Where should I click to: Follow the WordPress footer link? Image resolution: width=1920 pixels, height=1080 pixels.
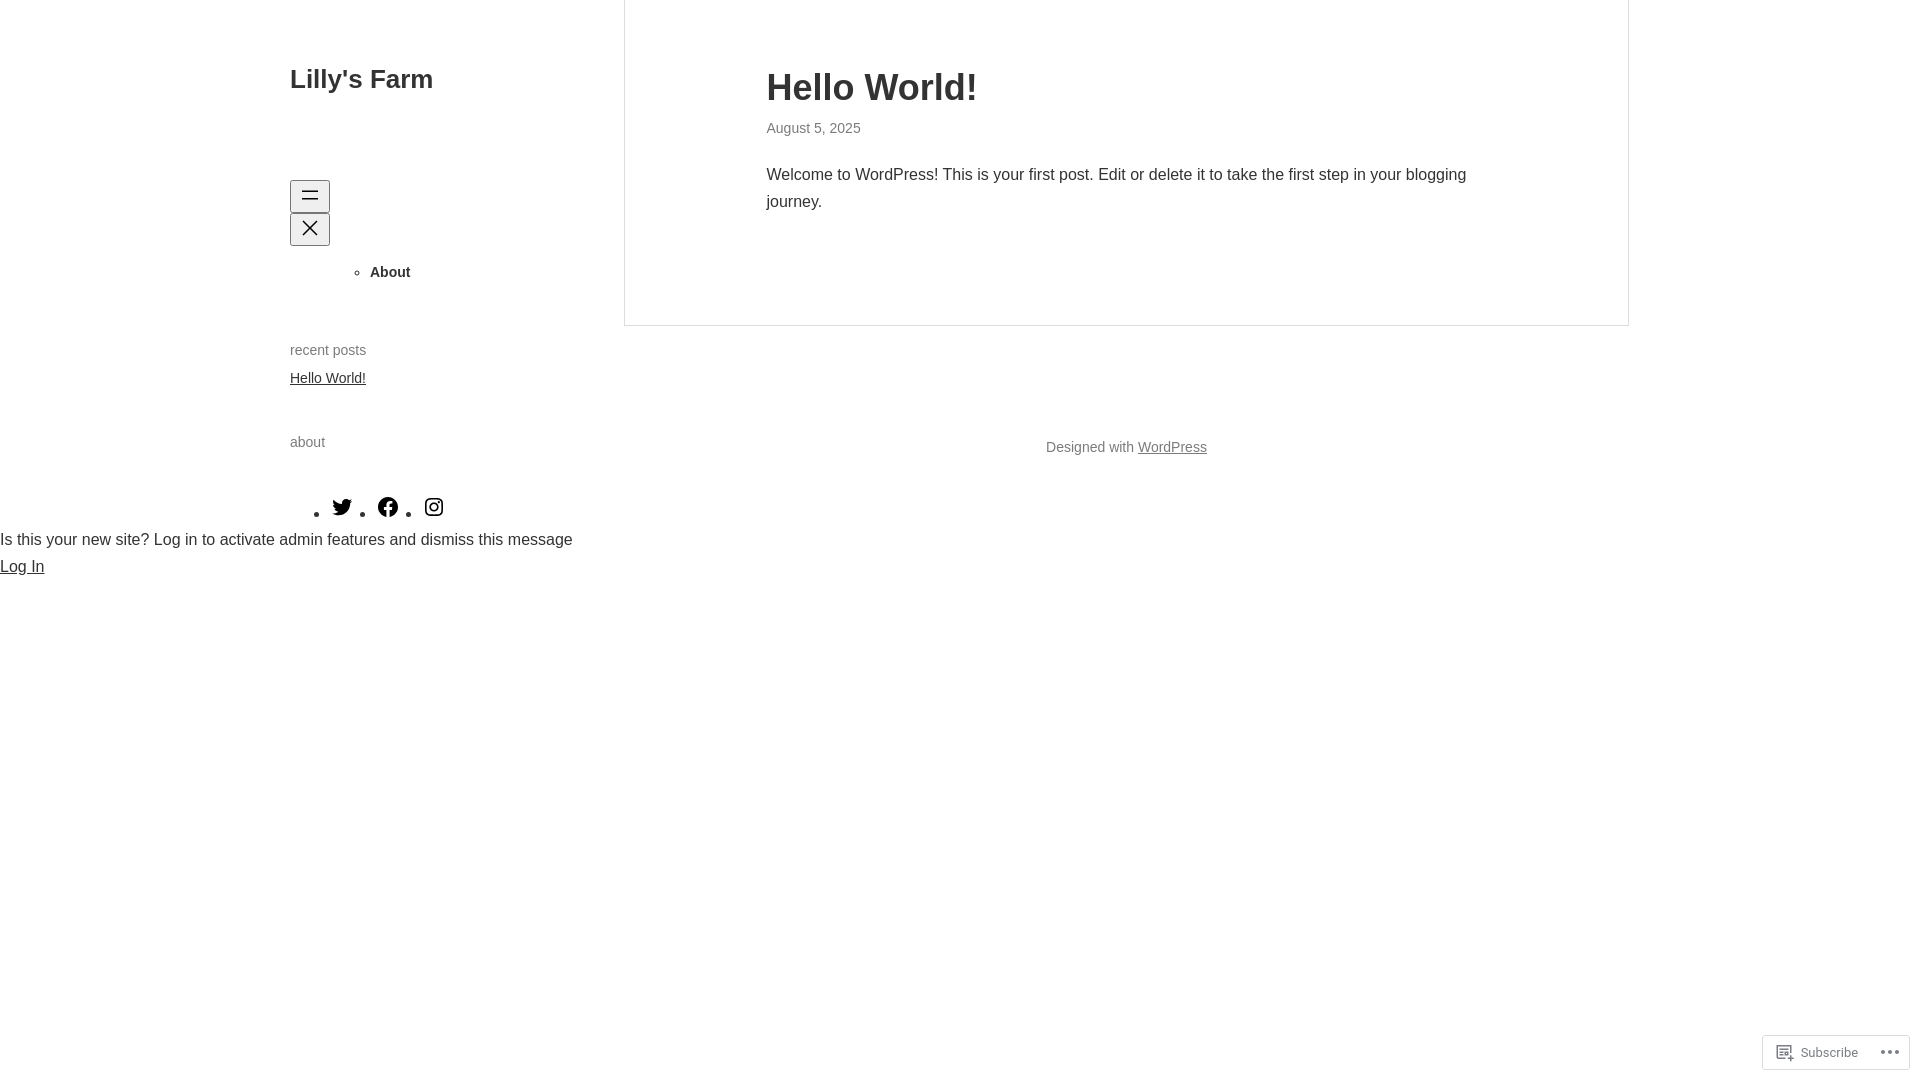1172,447
